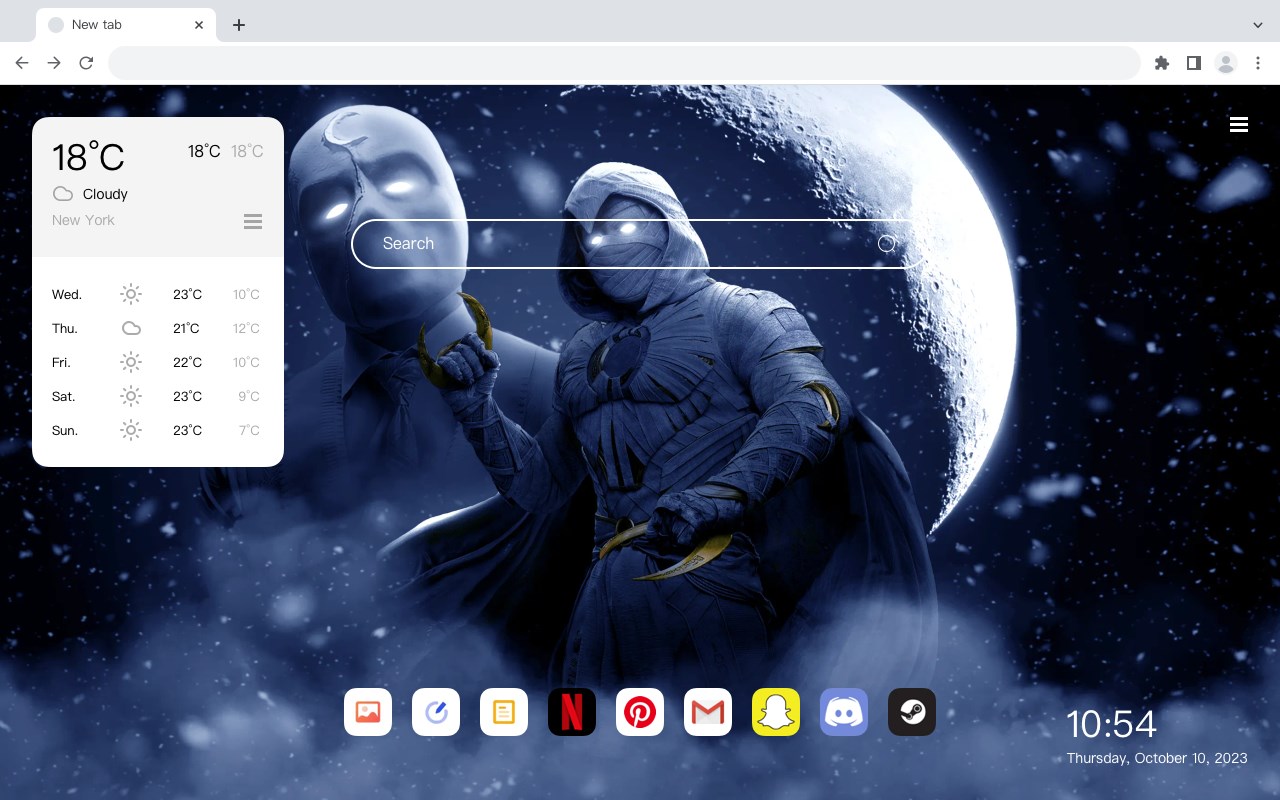Viewport: 1280px width, 800px height.
Task: Select the New tab tab
Action: 126,25
